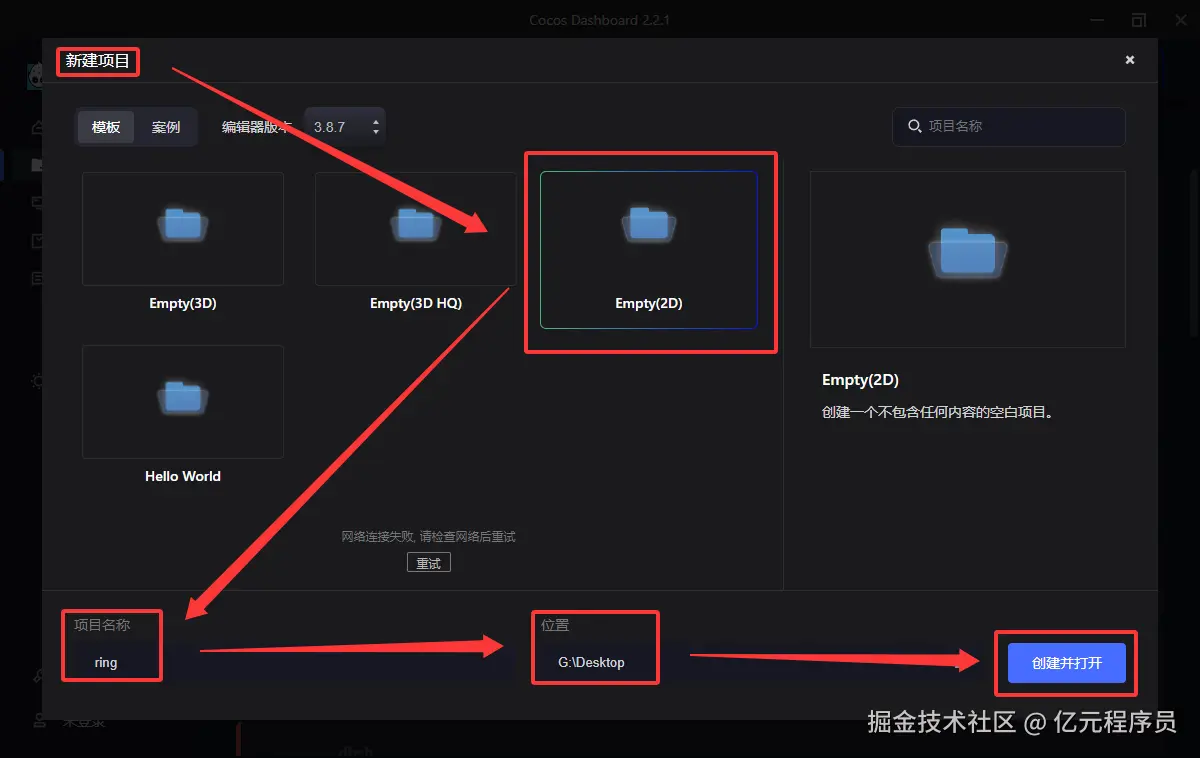
Task: Click the 重试 retry button
Action: click(x=429, y=563)
